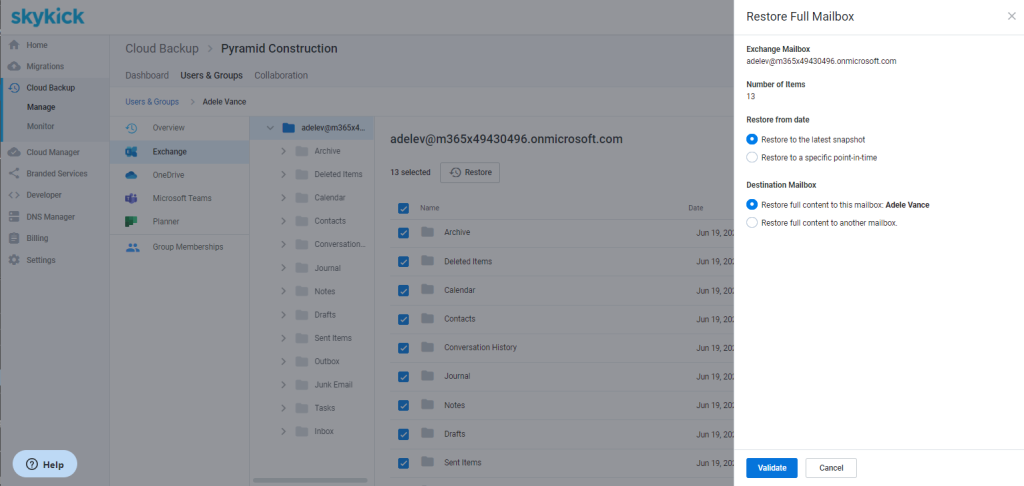
Task: Click the Microsoft Teams icon
Action: coord(131,198)
